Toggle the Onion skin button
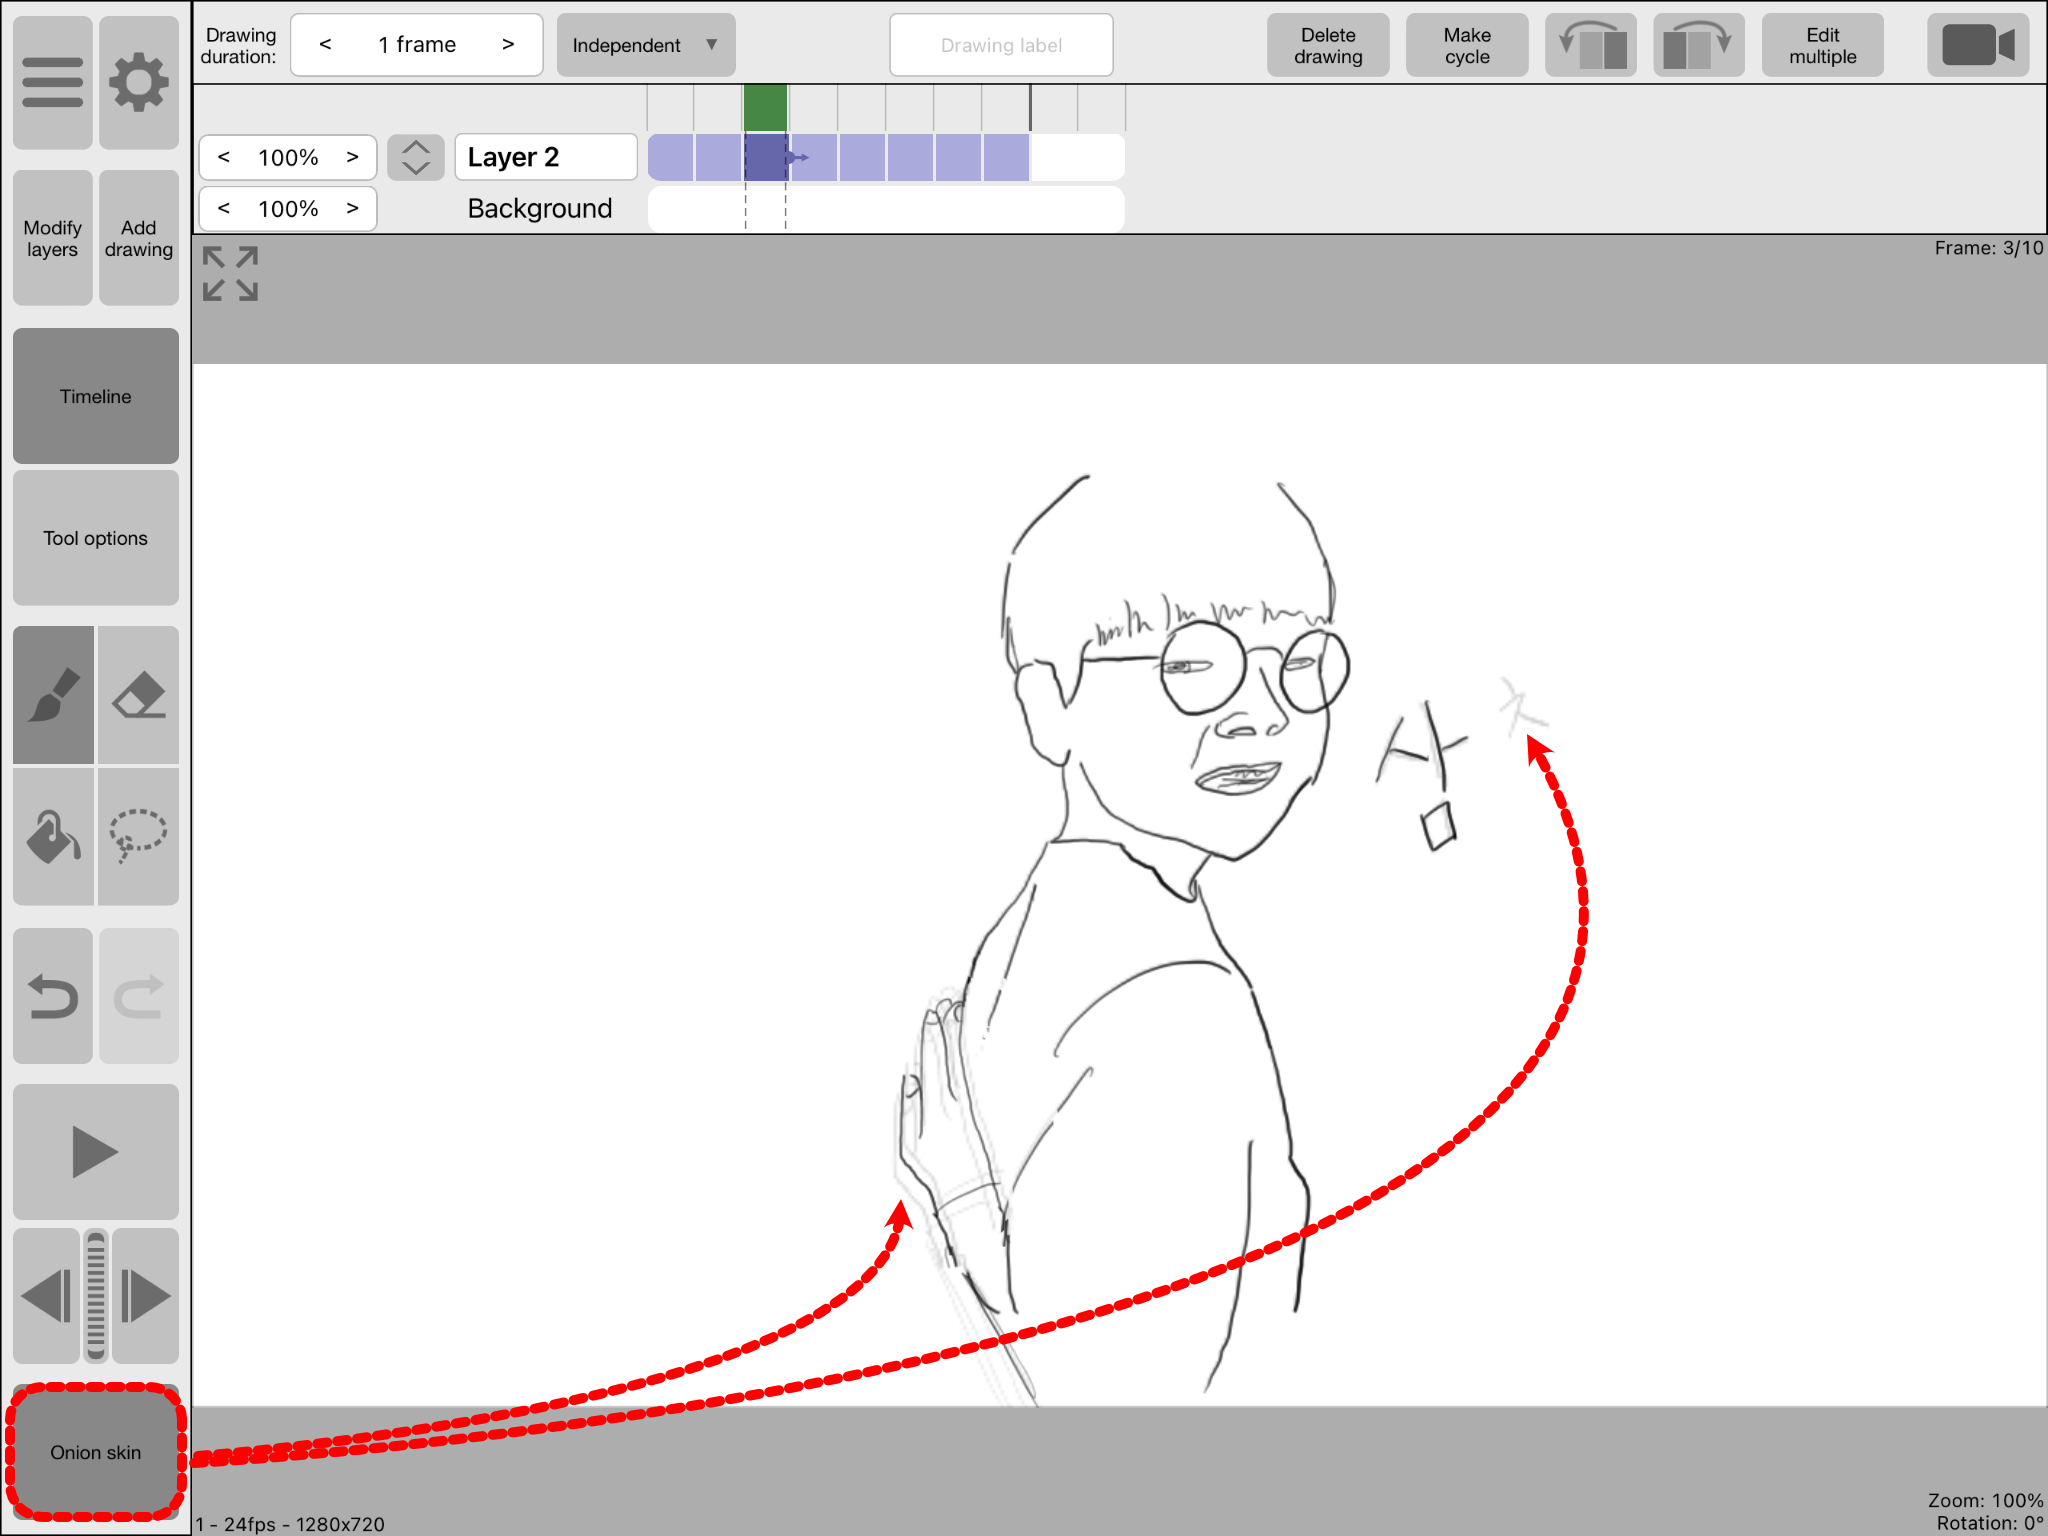This screenshot has width=2048, height=1536. (96, 1452)
